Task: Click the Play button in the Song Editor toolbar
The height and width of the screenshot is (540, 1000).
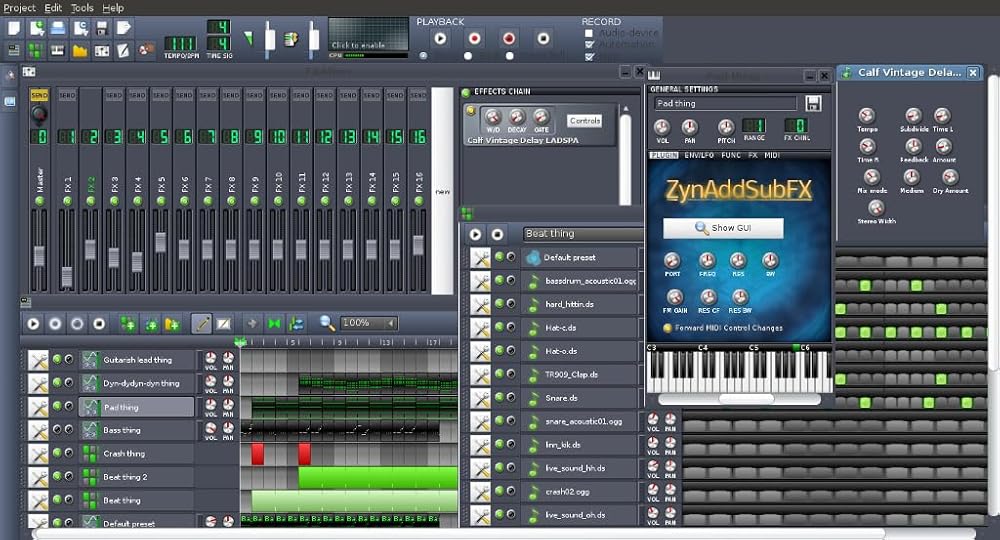Action: (33, 325)
